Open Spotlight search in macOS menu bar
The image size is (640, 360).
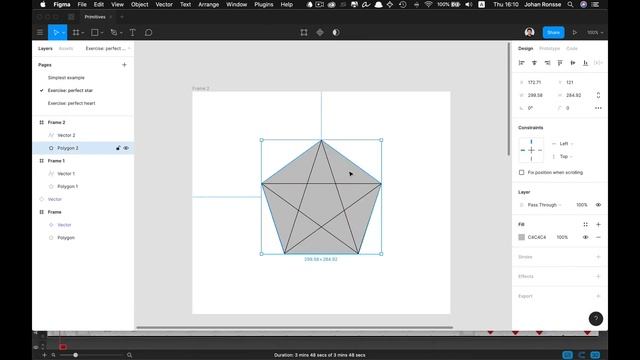pos(570,4)
